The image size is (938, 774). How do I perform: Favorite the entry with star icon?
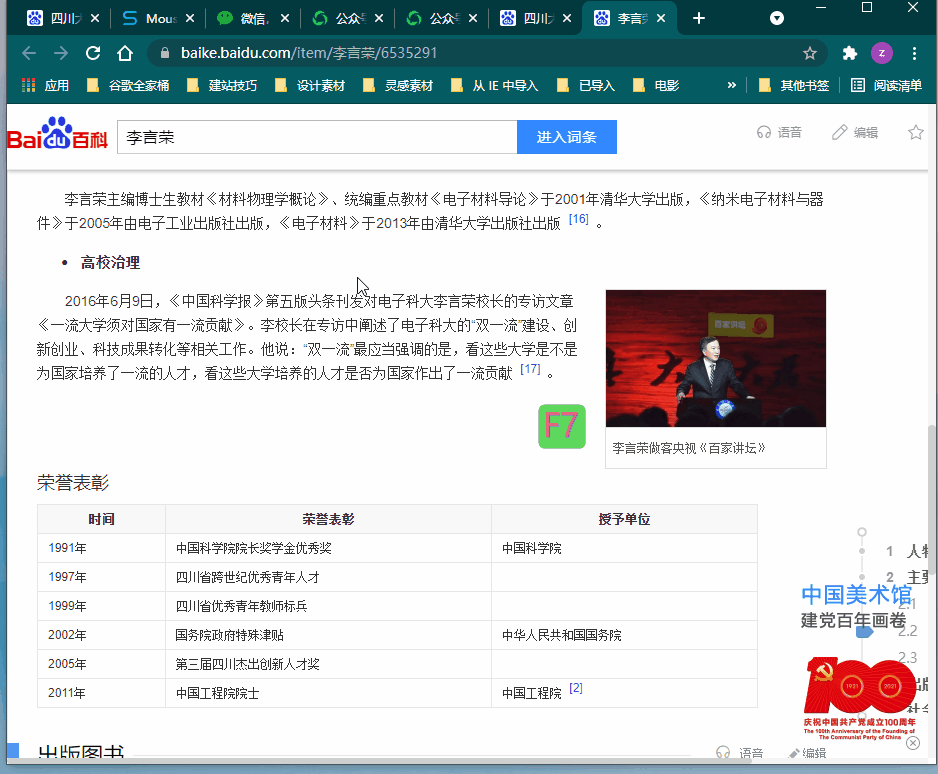(915, 132)
